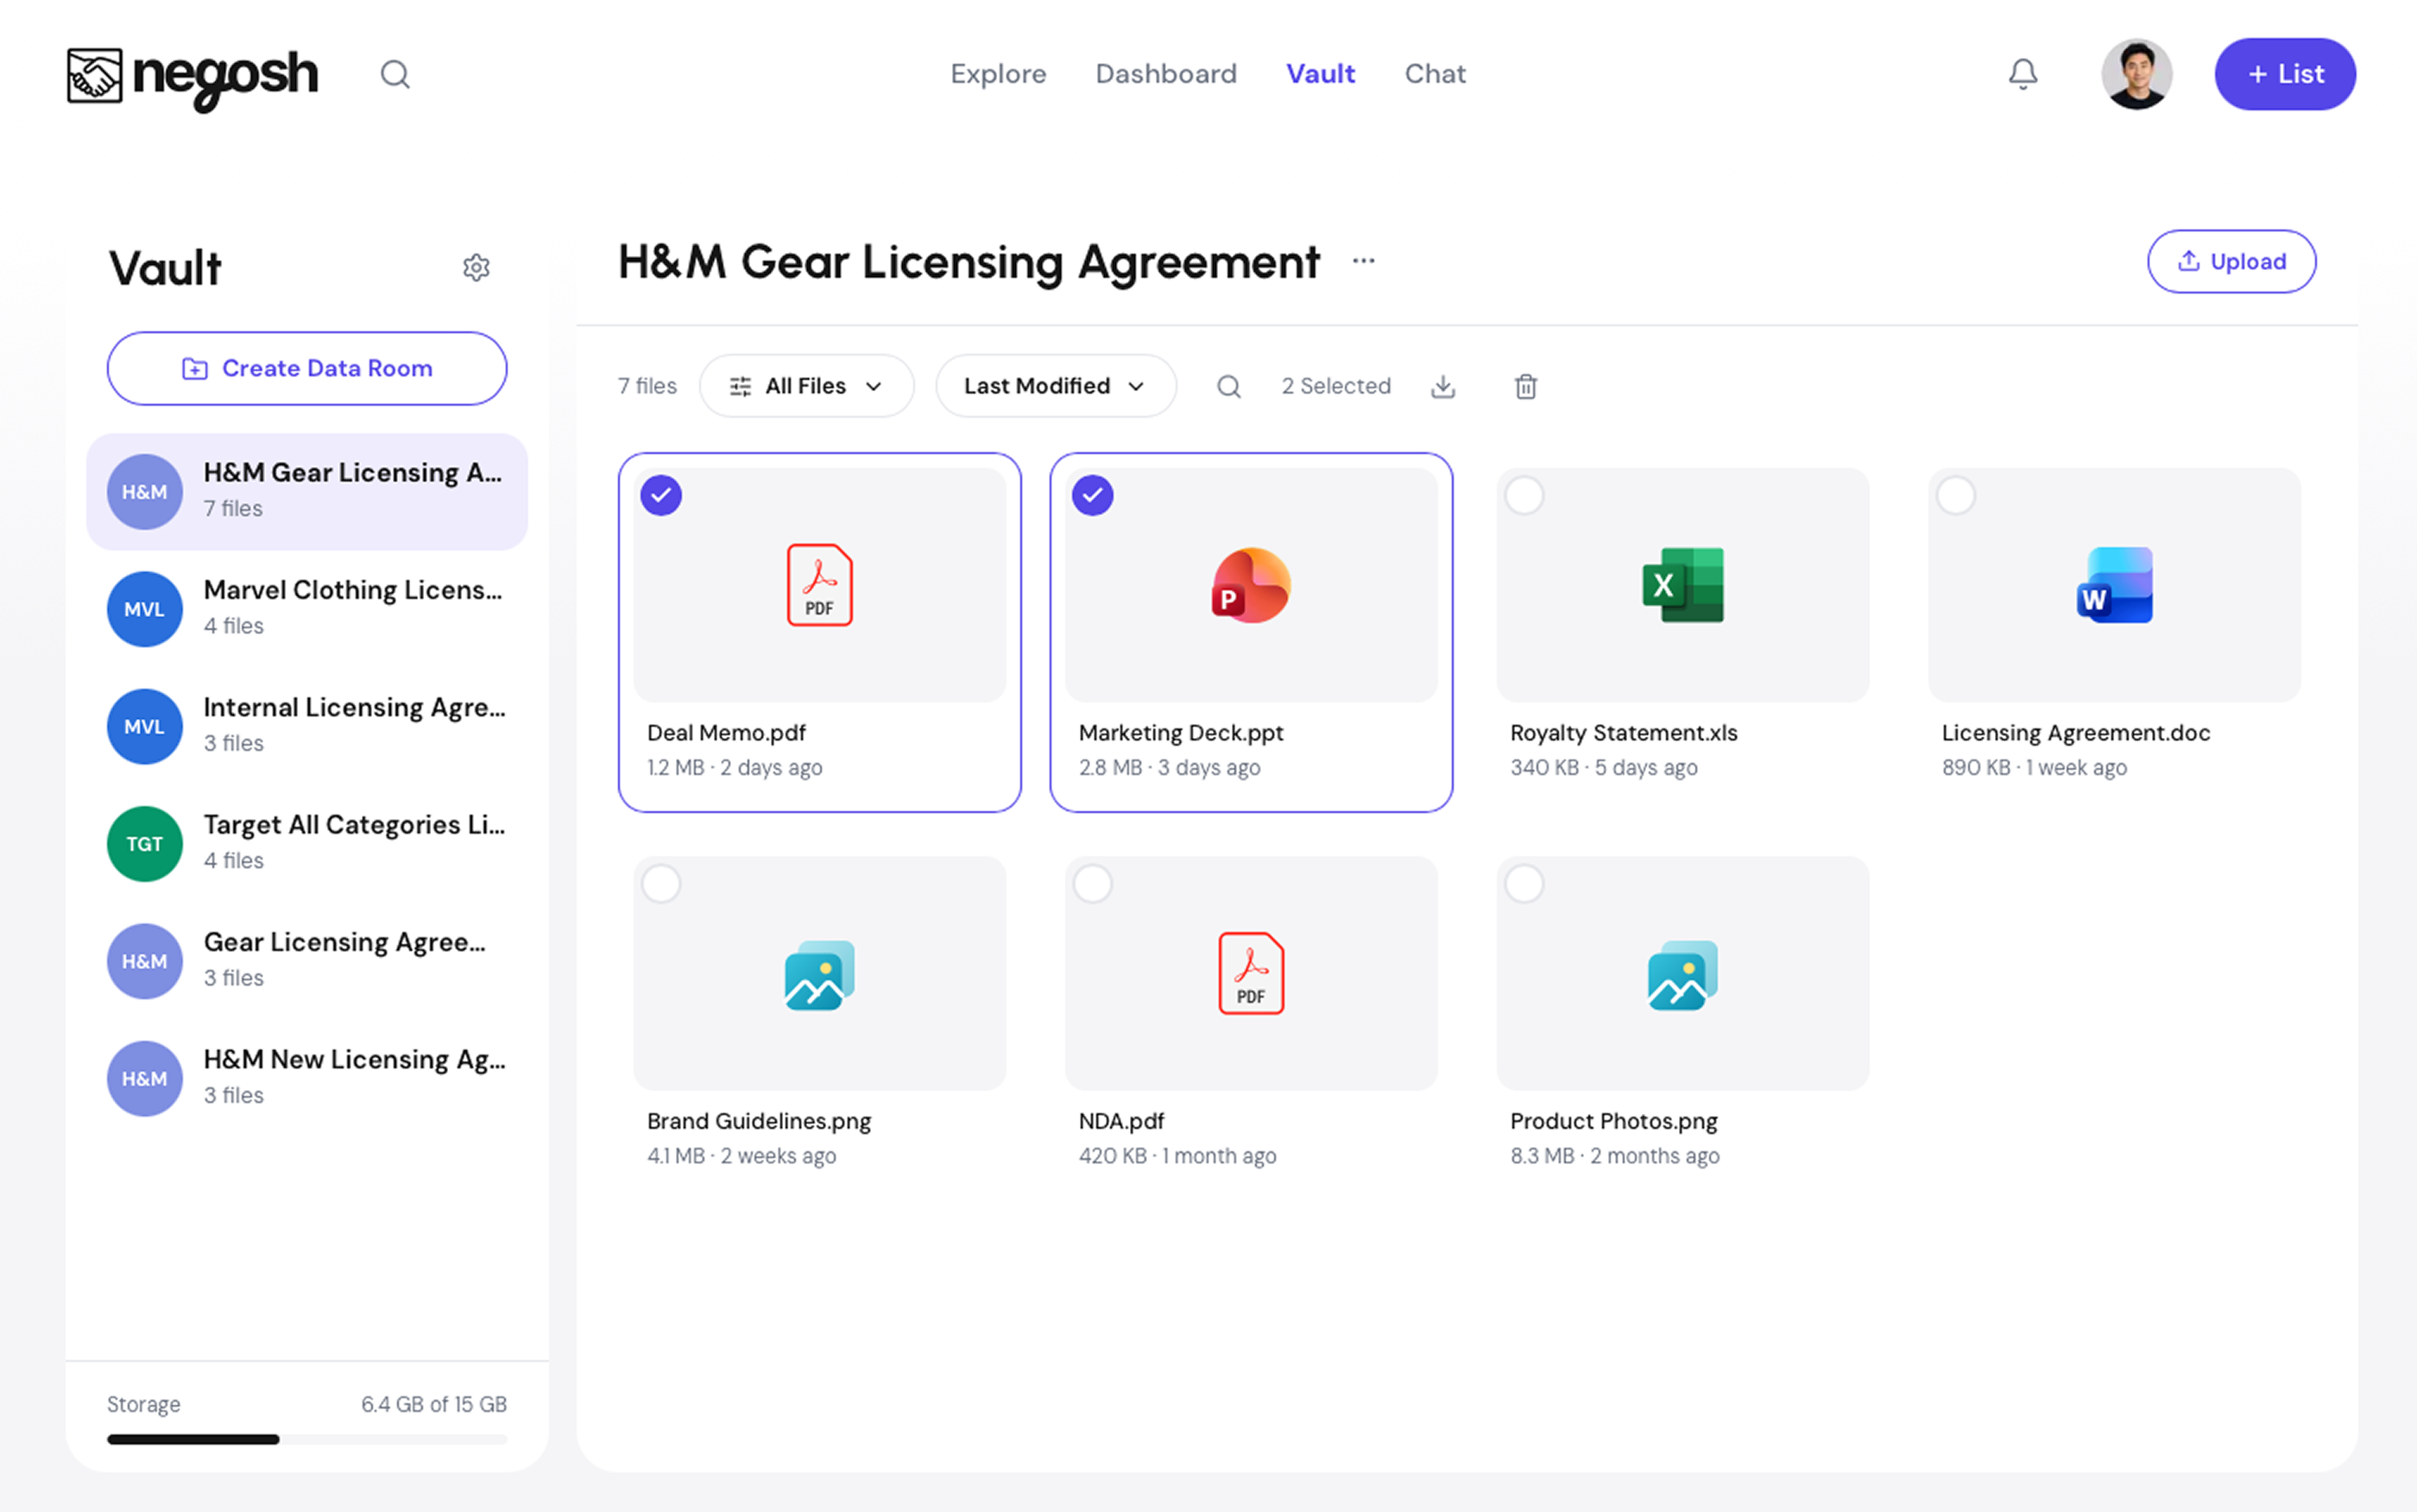
Task: Click the Licensing Agreement.doc file name
Action: (2076, 733)
